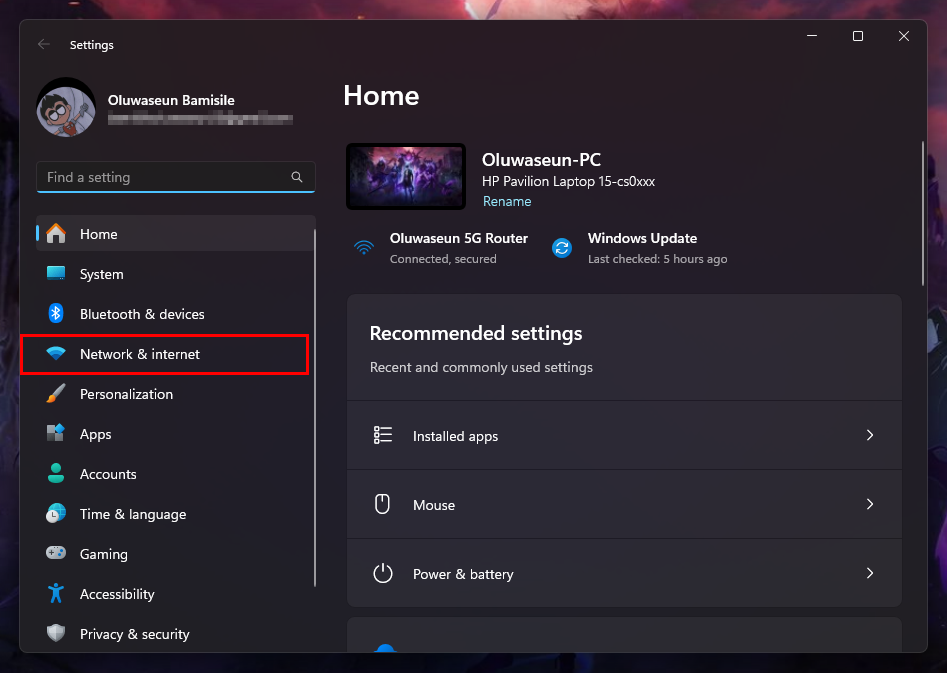Viewport: 947px width, 673px height.
Task: Click the desktop wallpaper thumbnail
Action: 406,176
